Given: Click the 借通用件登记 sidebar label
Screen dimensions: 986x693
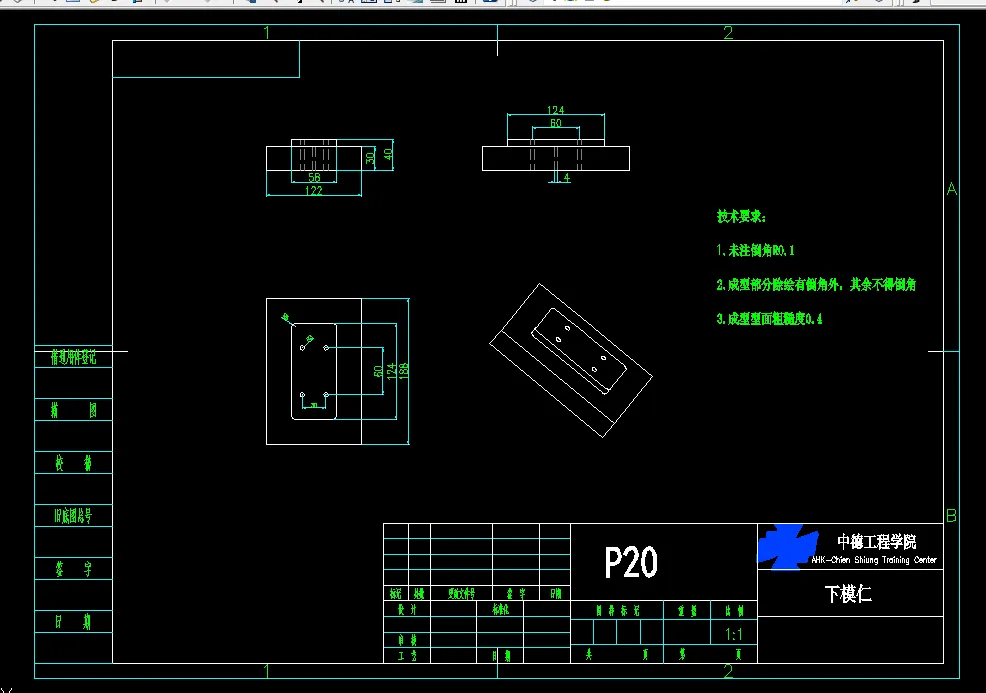Looking at the screenshot, I should 74,358.
